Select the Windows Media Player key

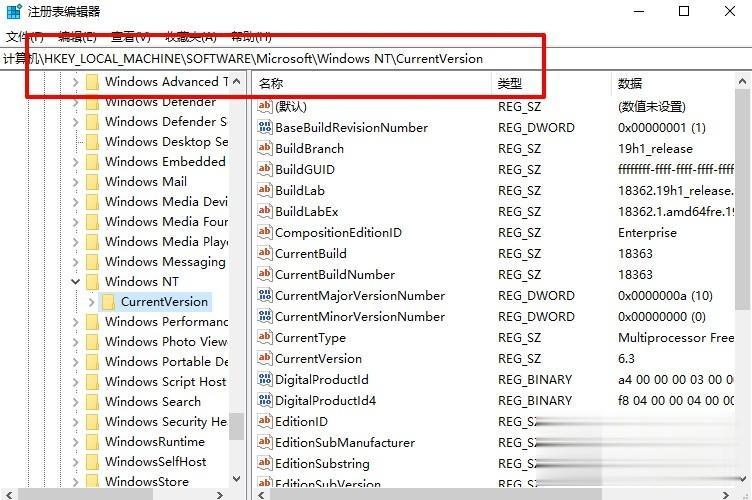pos(166,242)
